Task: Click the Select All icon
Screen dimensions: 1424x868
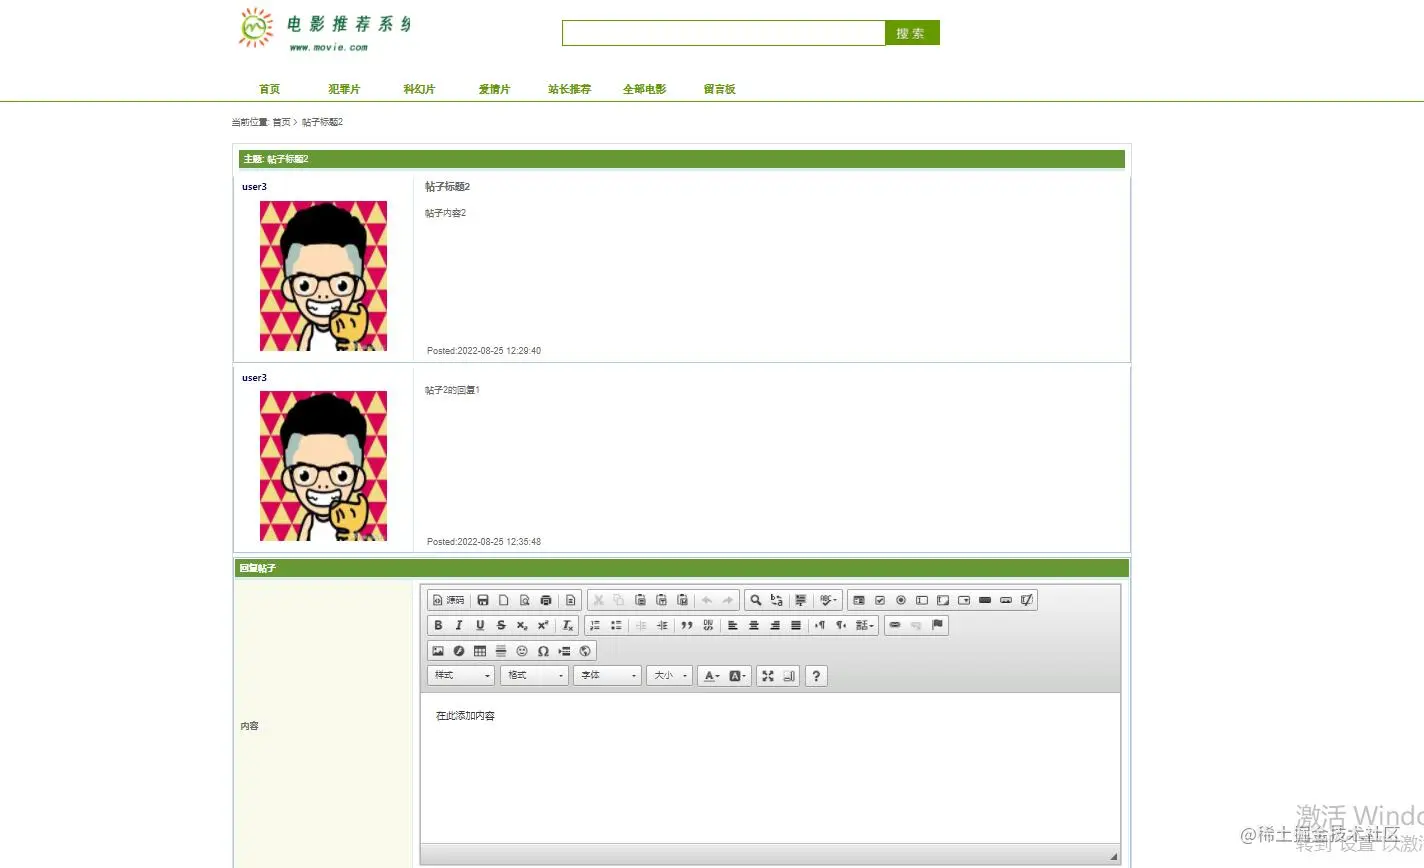Action: click(801, 600)
